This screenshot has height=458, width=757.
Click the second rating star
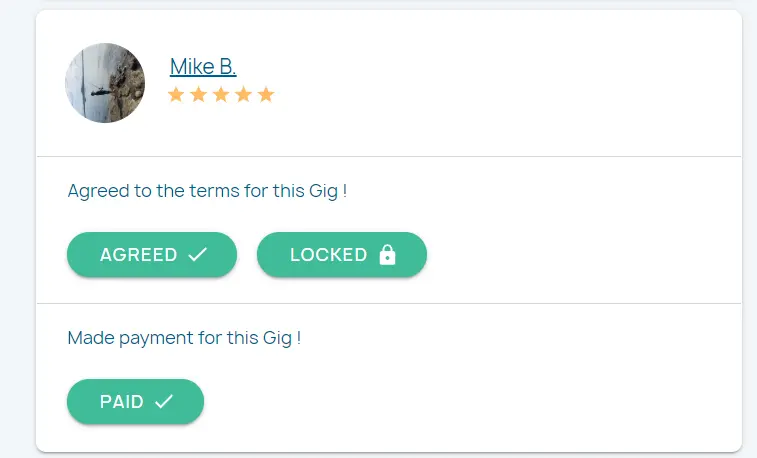(x=198, y=95)
